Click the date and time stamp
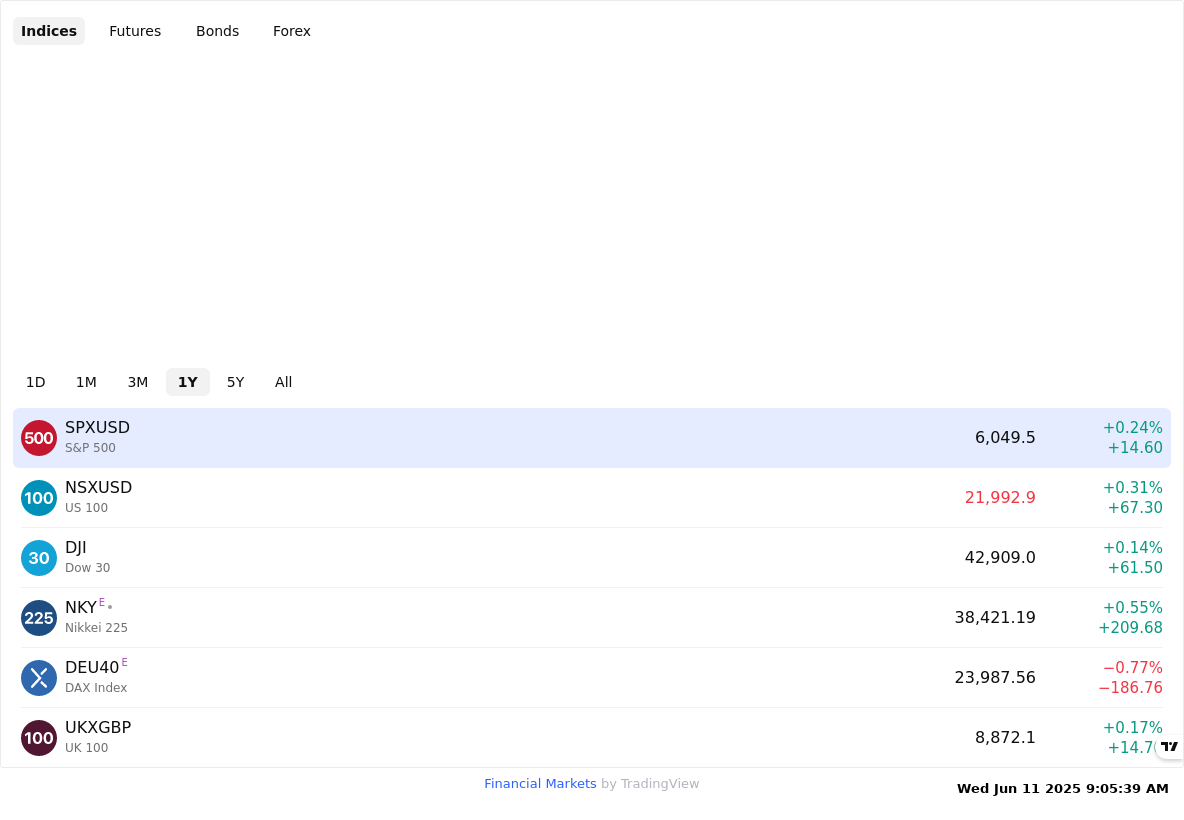This screenshot has height=820, width=1184. [x=1062, y=789]
